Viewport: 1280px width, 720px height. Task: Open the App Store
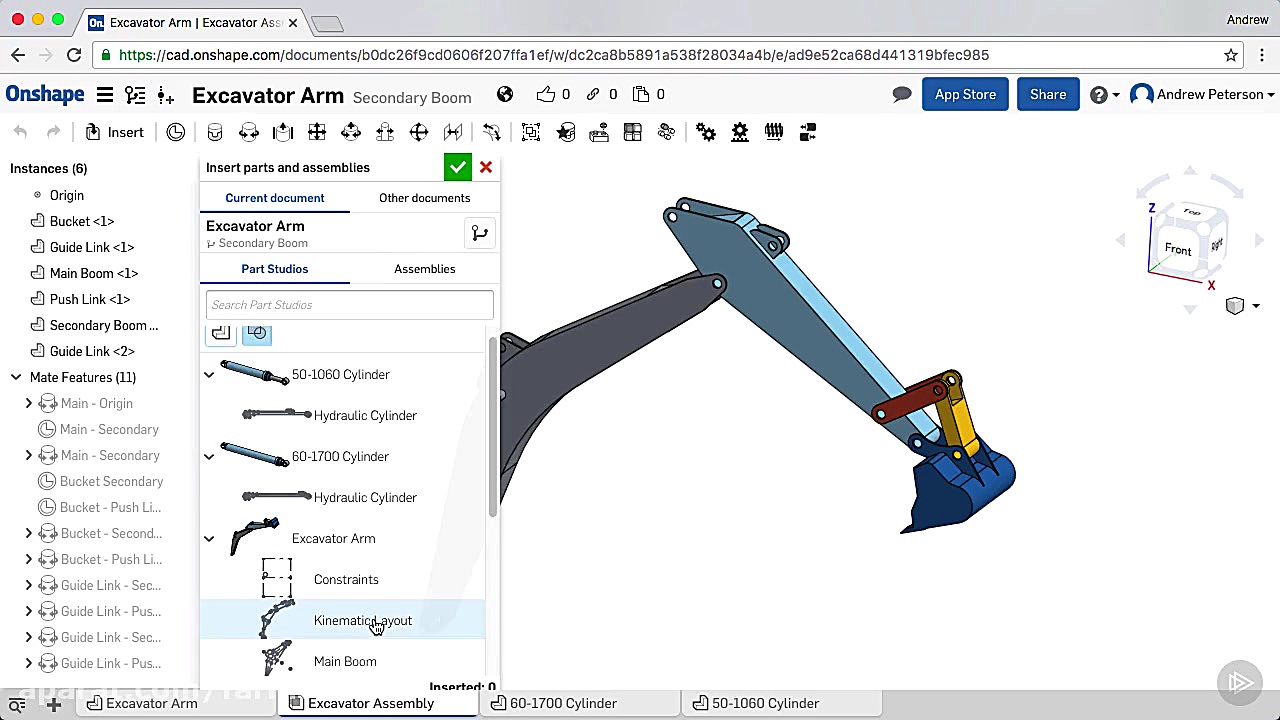pos(965,94)
